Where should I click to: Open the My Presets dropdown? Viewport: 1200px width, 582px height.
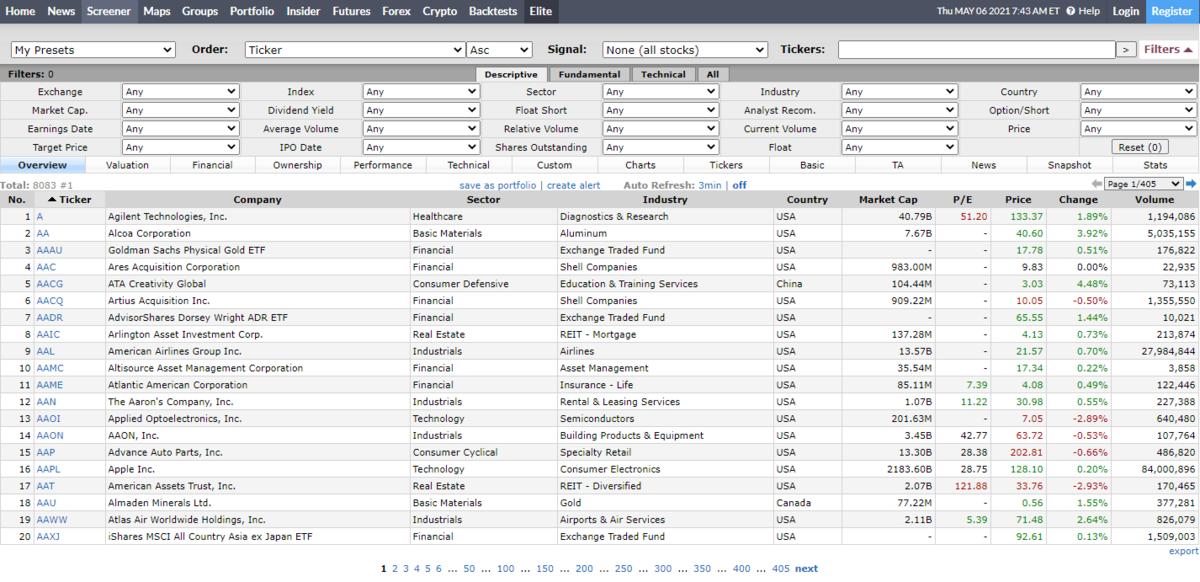pos(93,50)
